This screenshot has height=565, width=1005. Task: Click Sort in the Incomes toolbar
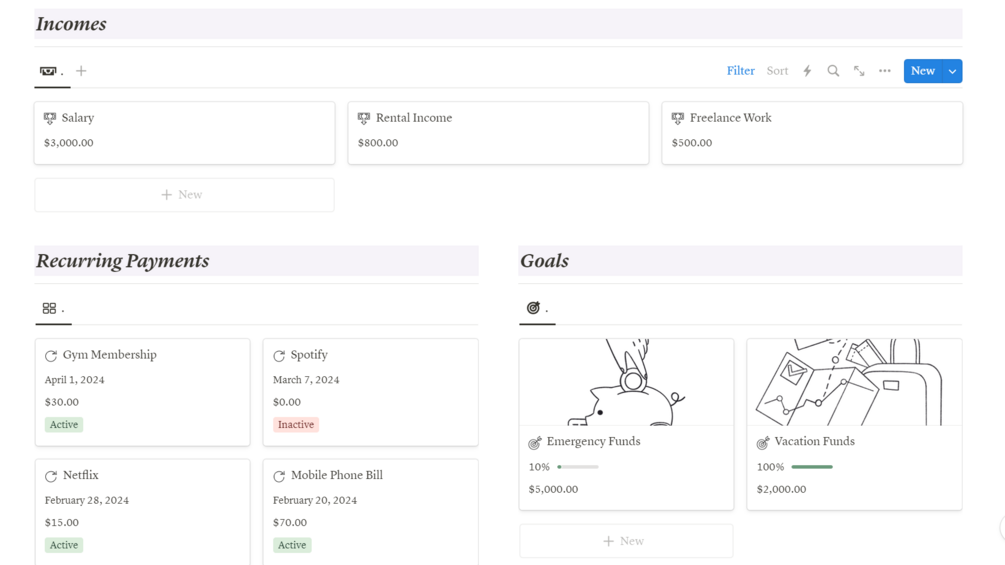click(x=777, y=71)
